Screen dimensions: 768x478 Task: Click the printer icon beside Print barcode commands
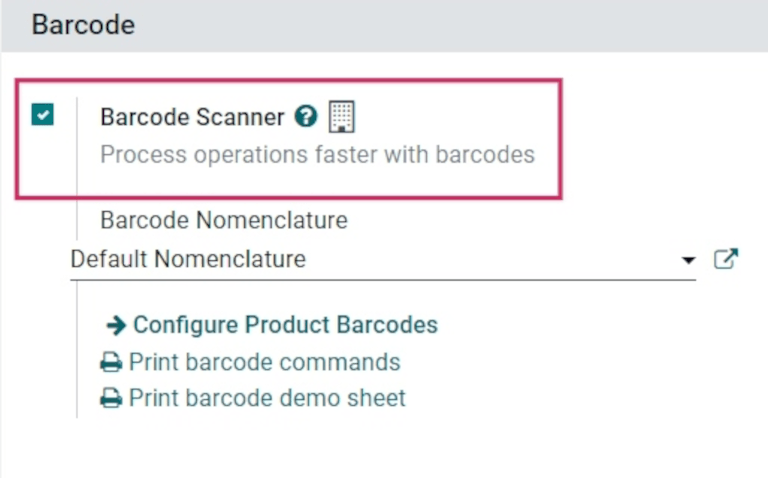pyautogui.click(x=110, y=363)
